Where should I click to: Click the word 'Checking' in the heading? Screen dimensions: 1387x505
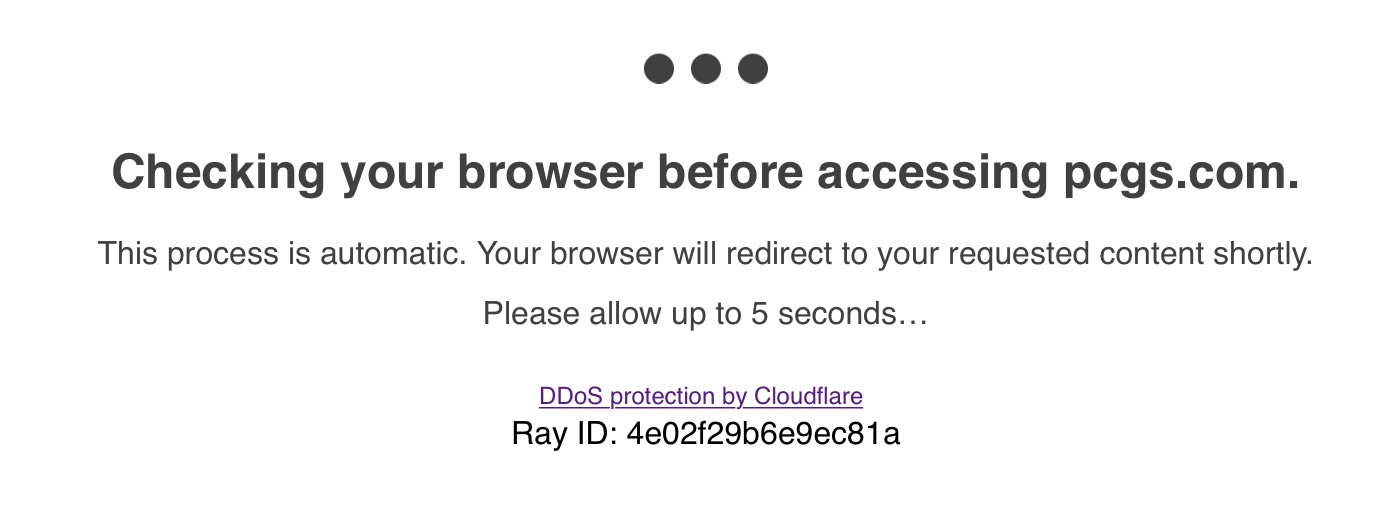219,174
